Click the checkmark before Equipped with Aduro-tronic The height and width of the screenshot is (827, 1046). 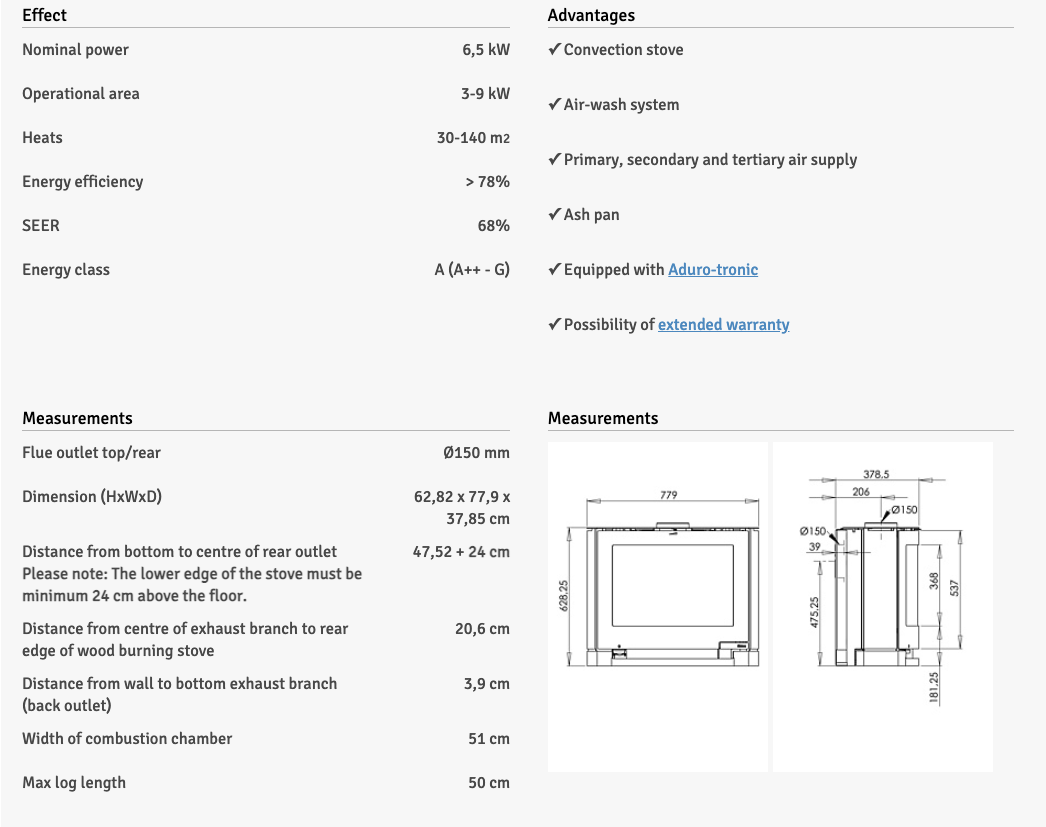pos(554,270)
